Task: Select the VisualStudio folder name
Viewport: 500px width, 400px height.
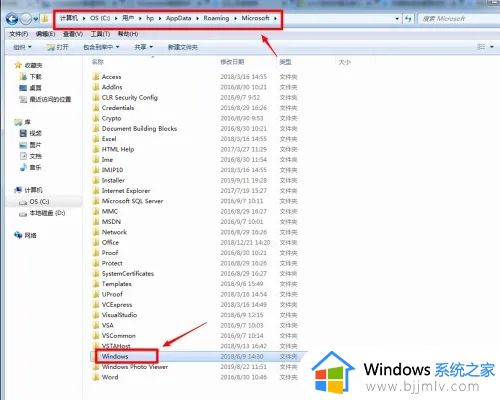Action: (119, 315)
